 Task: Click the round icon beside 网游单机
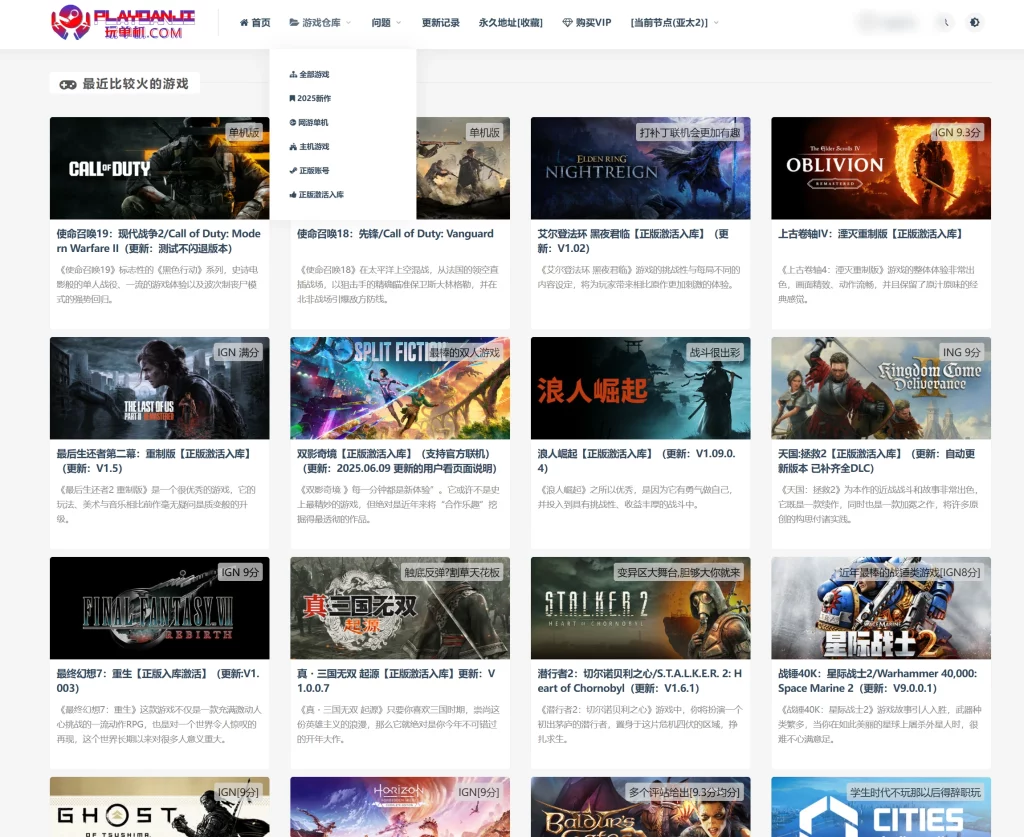pos(292,123)
